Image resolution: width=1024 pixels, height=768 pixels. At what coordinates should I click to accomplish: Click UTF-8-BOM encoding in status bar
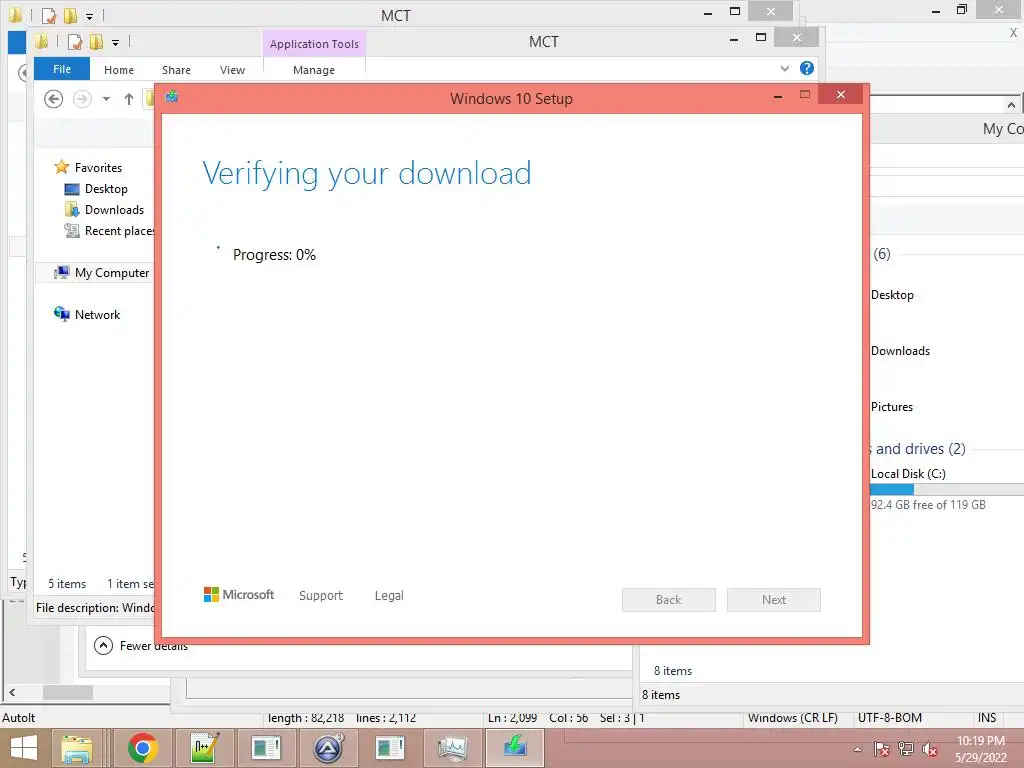click(x=889, y=718)
